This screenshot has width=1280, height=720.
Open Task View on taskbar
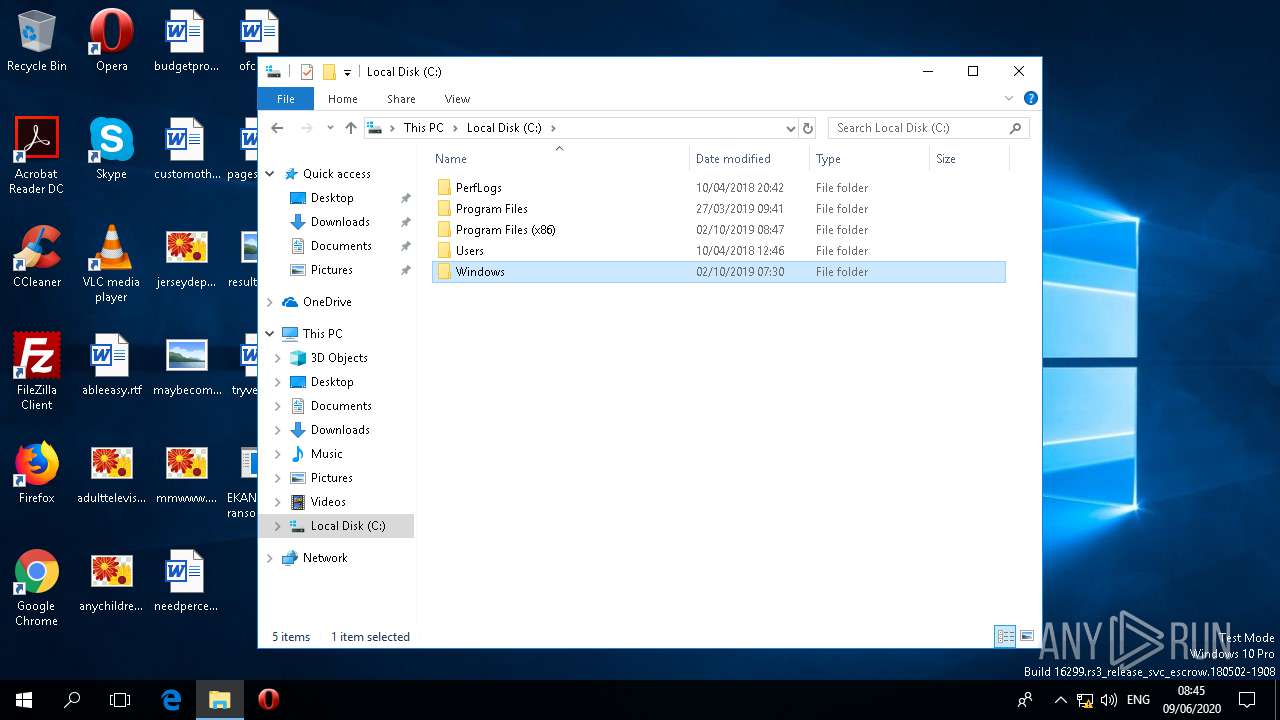point(120,700)
